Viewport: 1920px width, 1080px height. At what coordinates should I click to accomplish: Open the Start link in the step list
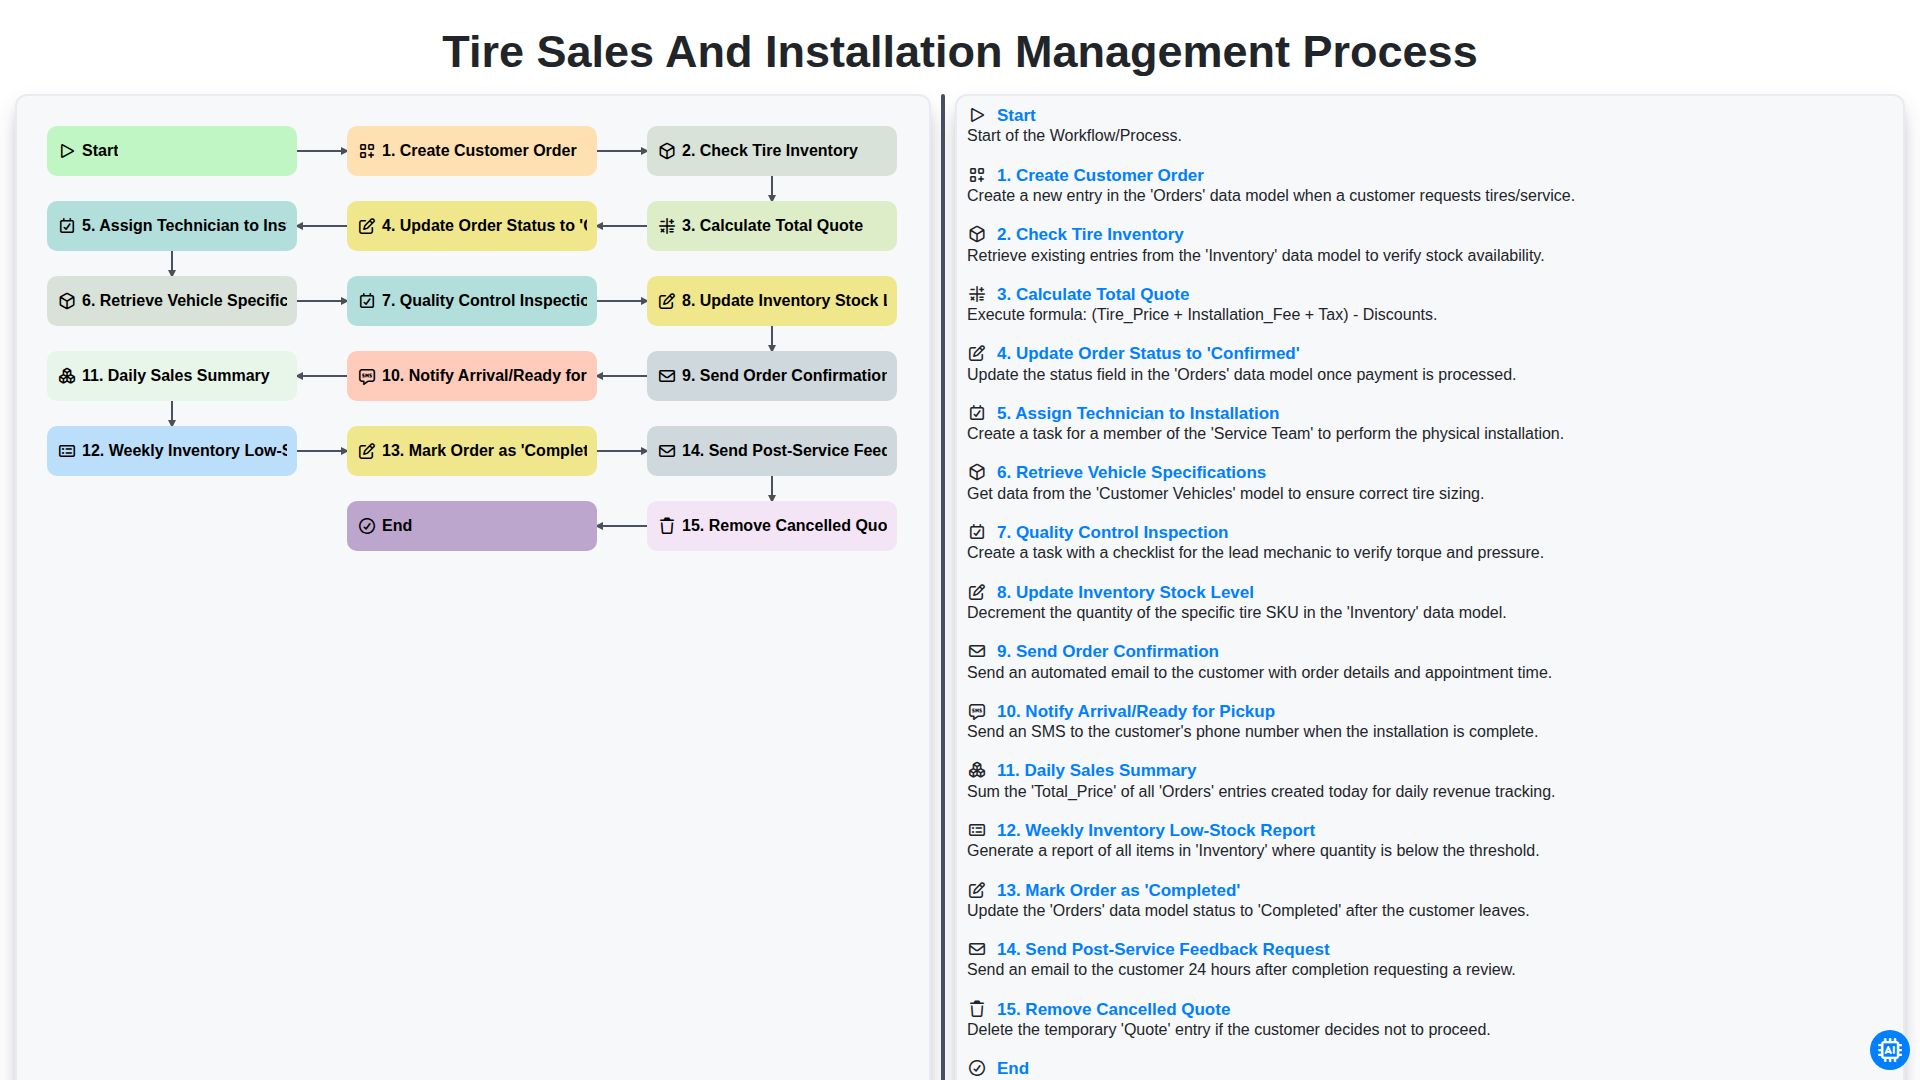pyautogui.click(x=1016, y=115)
